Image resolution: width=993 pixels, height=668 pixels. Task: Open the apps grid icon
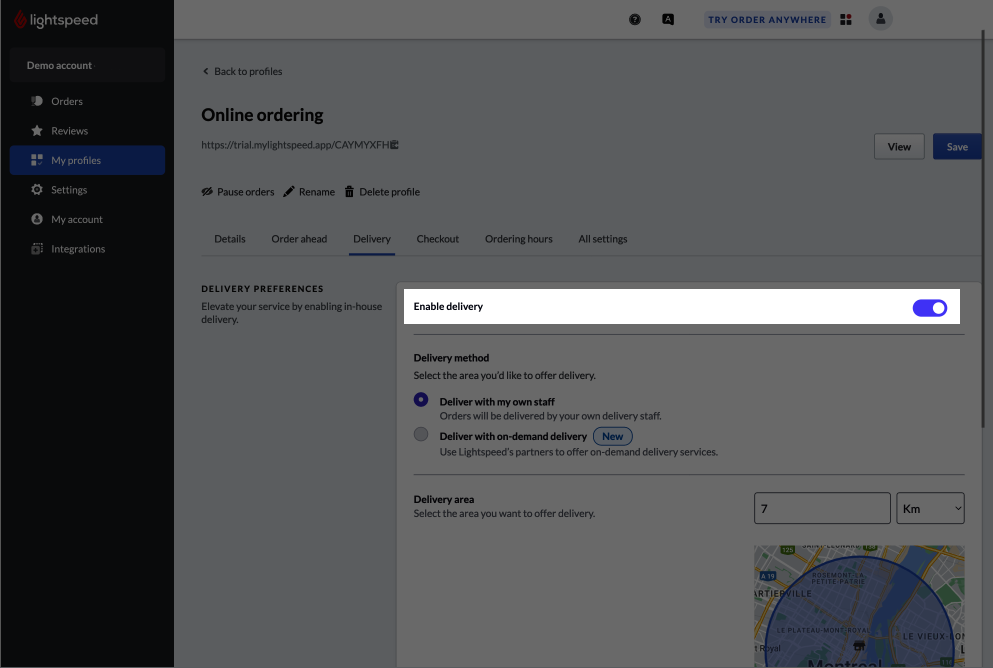pos(845,20)
